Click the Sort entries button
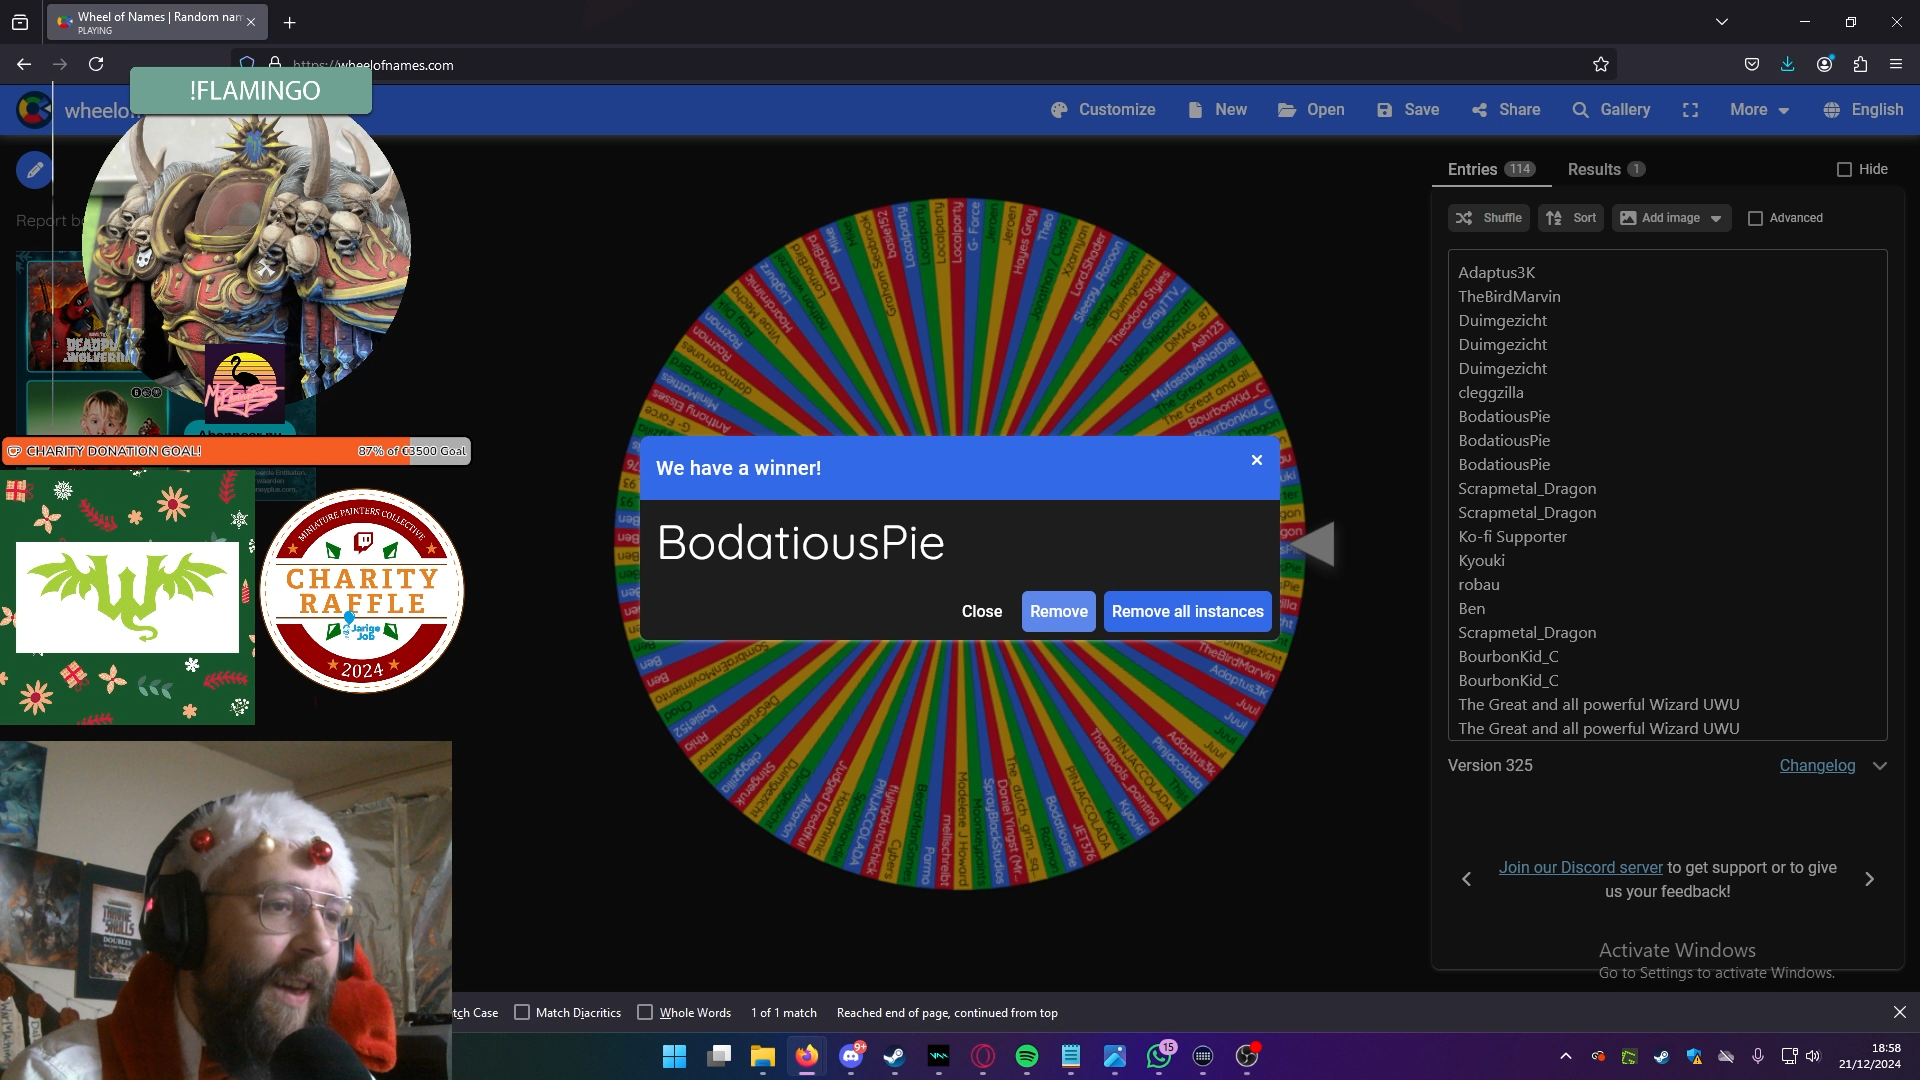 click(x=1572, y=218)
